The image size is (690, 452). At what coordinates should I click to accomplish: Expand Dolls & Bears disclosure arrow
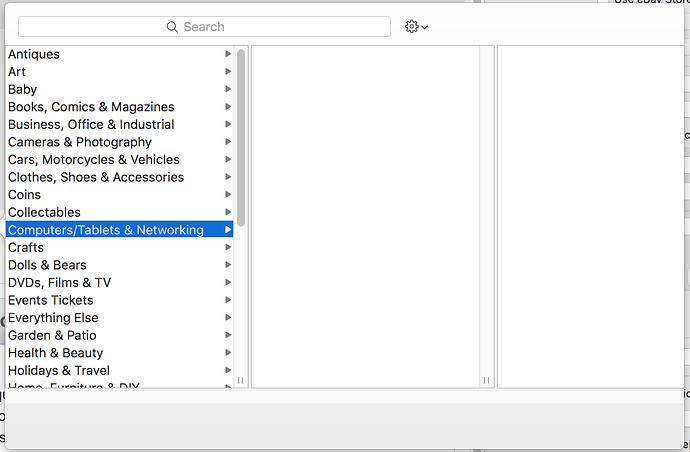(x=228, y=265)
